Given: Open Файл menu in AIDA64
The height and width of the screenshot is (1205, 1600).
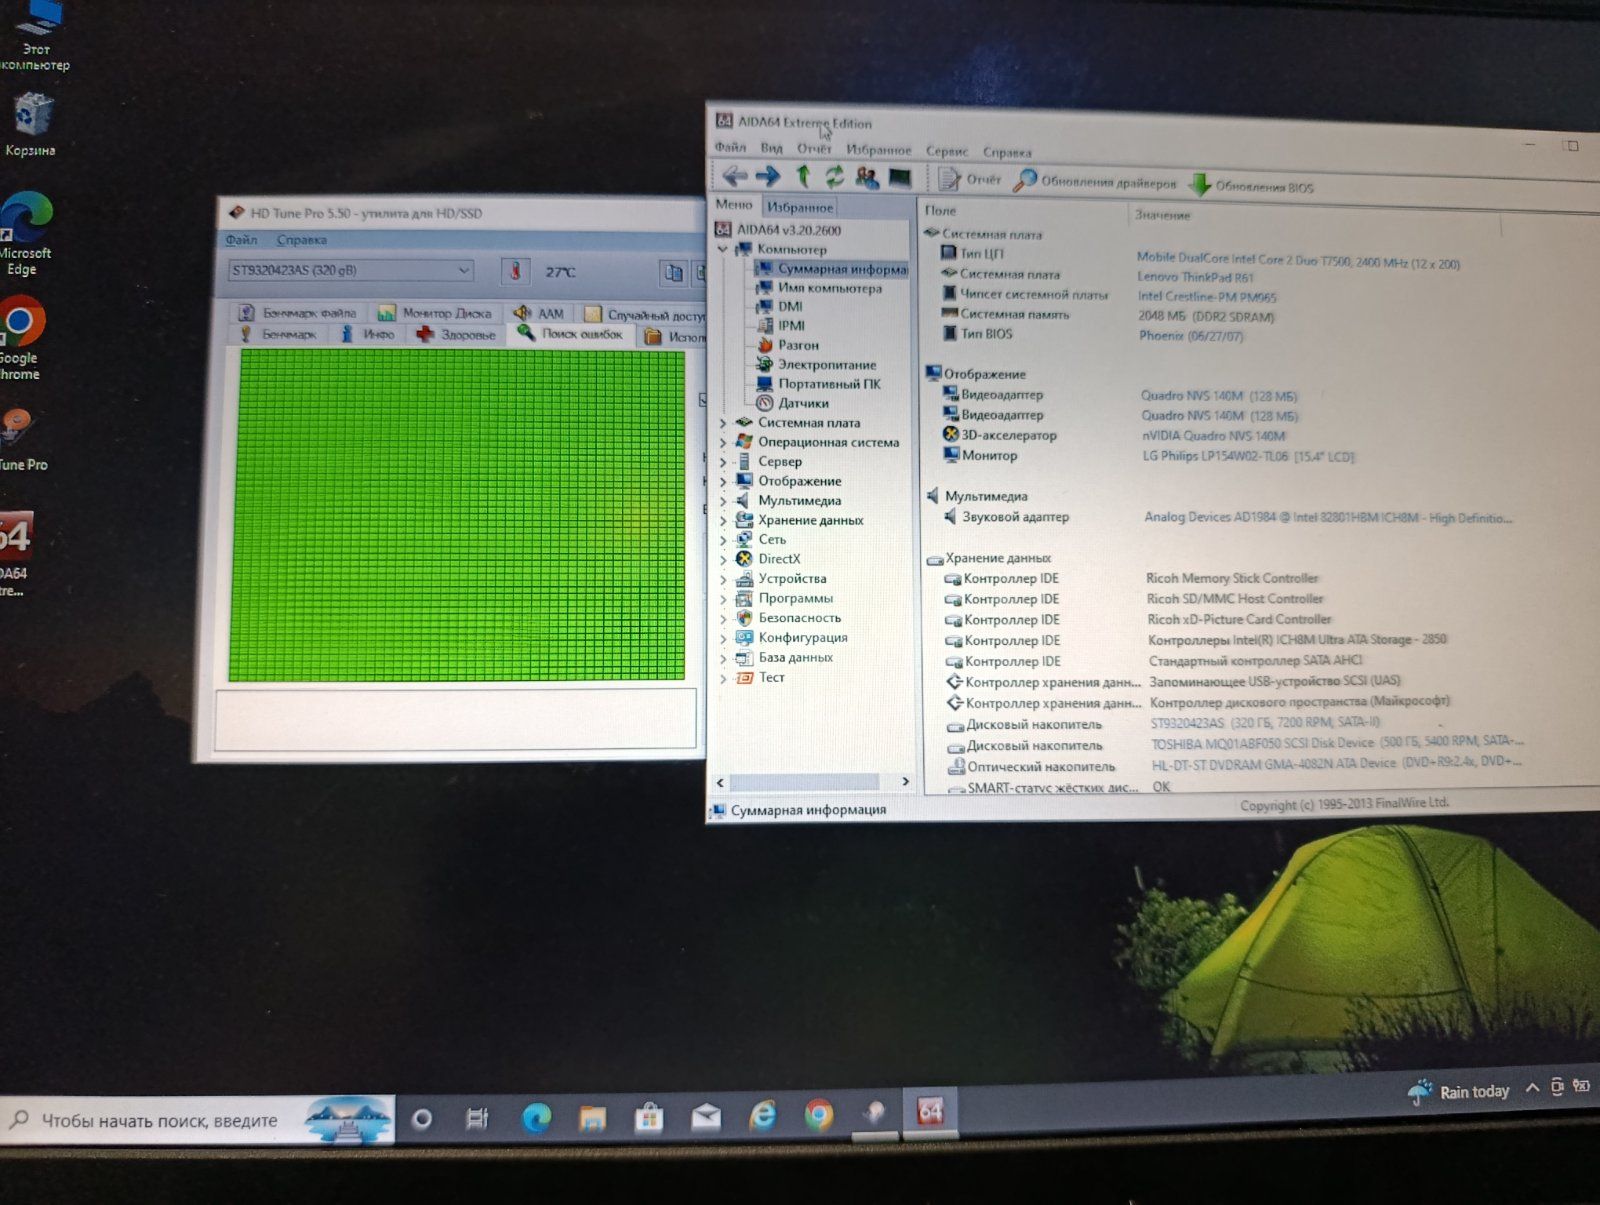Looking at the screenshot, I should 730,147.
